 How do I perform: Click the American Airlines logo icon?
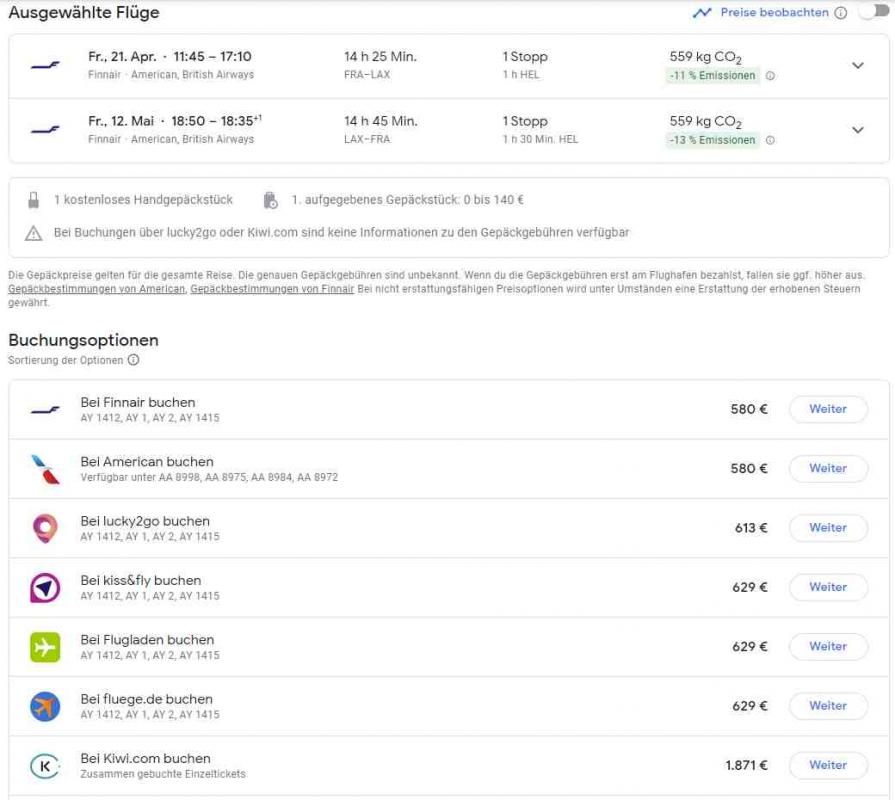(45, 469)
